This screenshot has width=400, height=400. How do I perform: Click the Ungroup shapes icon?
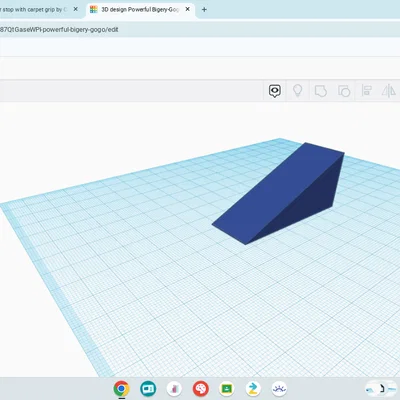344,91
